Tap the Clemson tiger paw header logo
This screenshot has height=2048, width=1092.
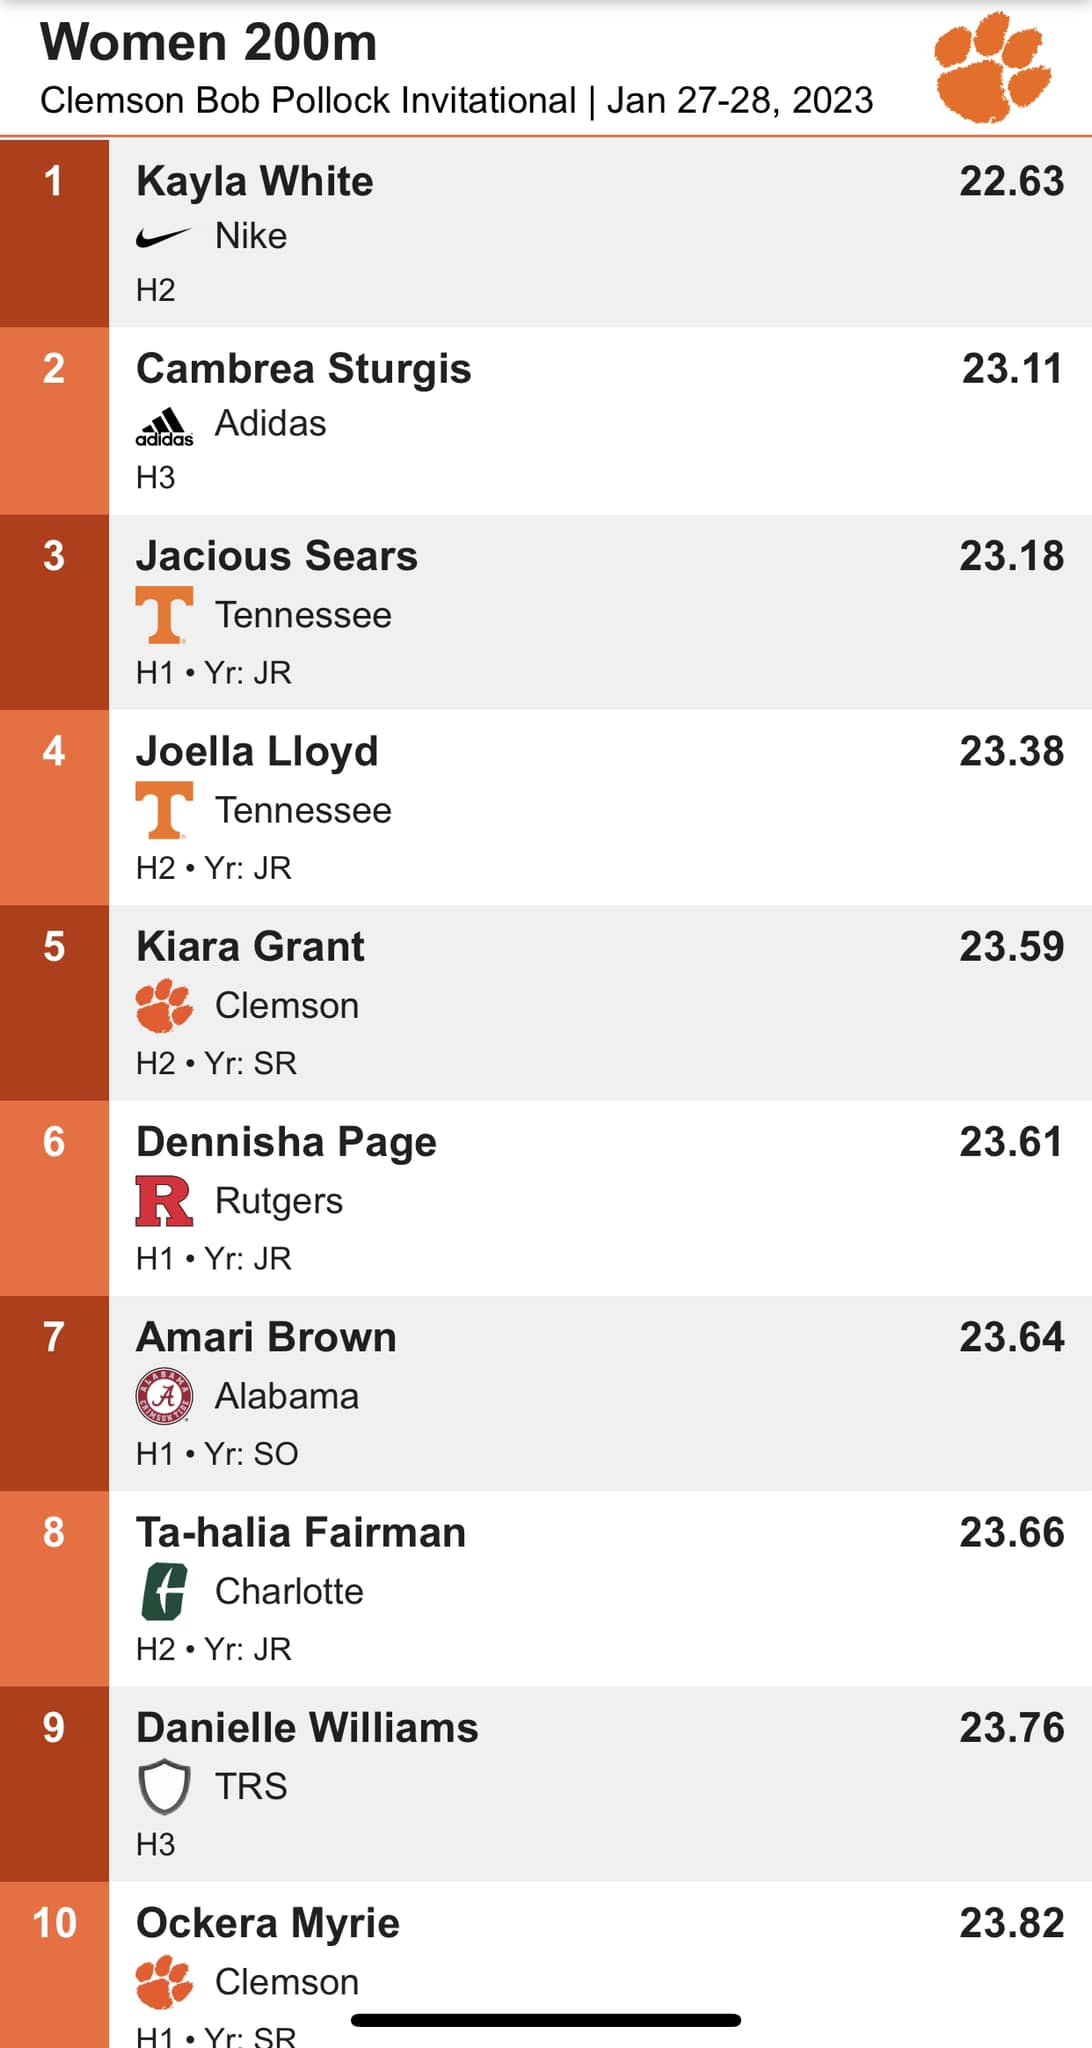pos(992,67)
